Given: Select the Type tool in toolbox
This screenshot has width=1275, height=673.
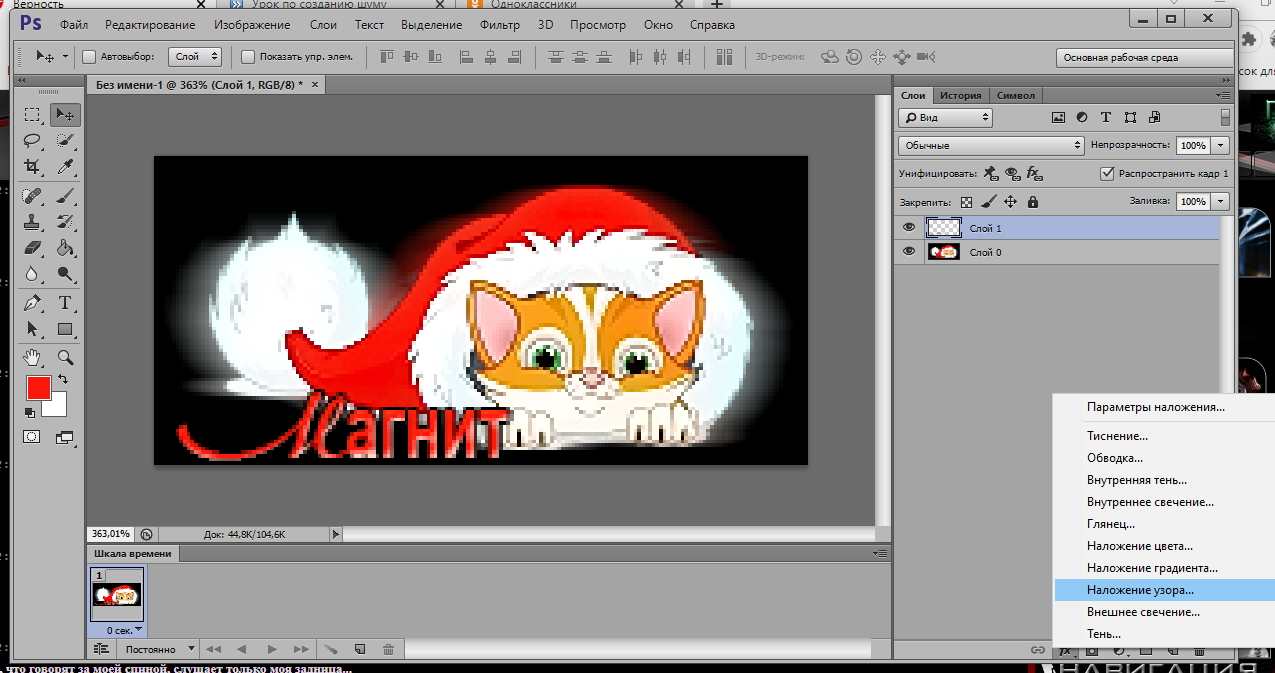Looking at the screenshot, I should coord(65,302).
